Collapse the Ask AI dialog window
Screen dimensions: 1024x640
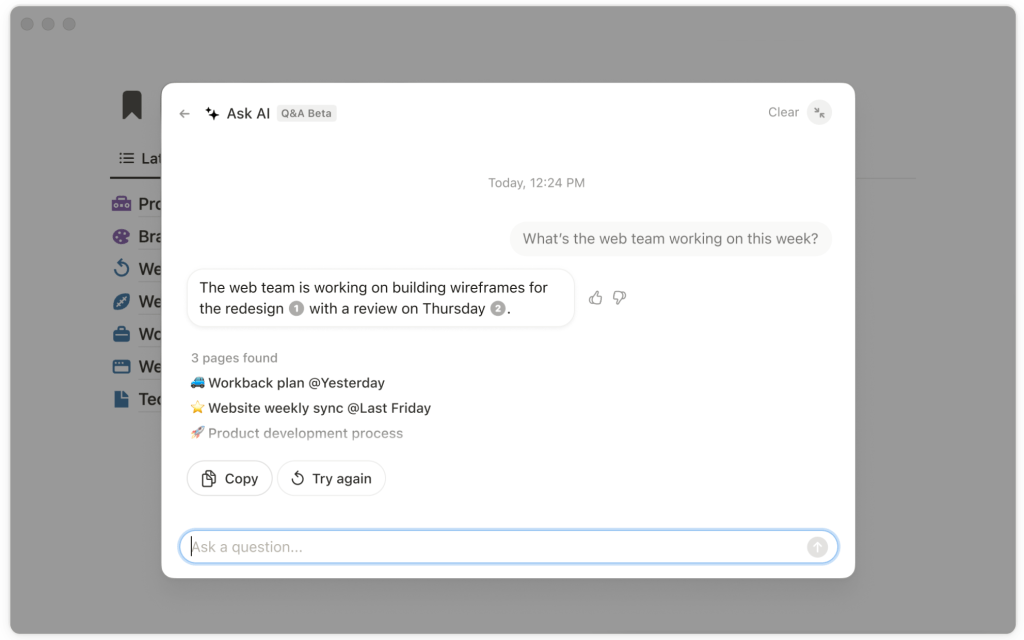pyautogui.click(x=819, y=113)
